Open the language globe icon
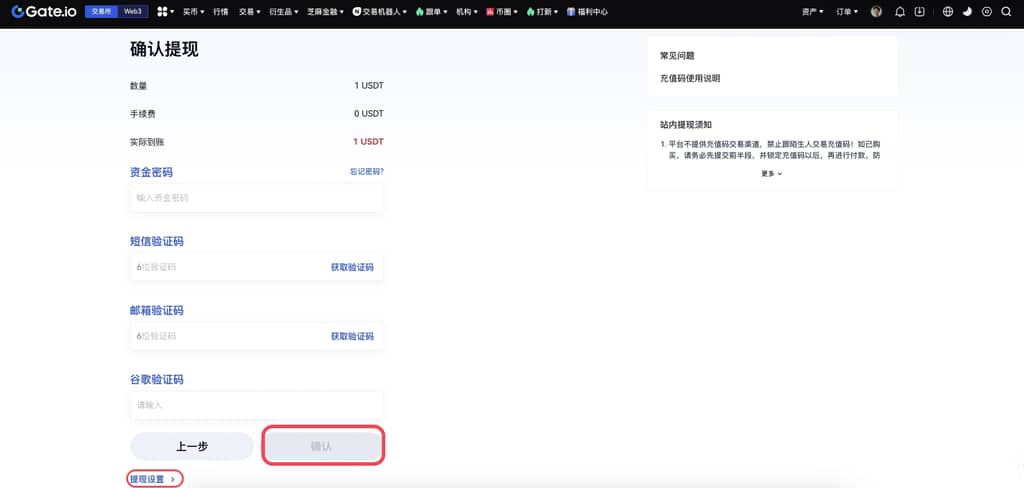This screenshot has height=488, width=1024. pyautogui.click(x=948, y=12)
